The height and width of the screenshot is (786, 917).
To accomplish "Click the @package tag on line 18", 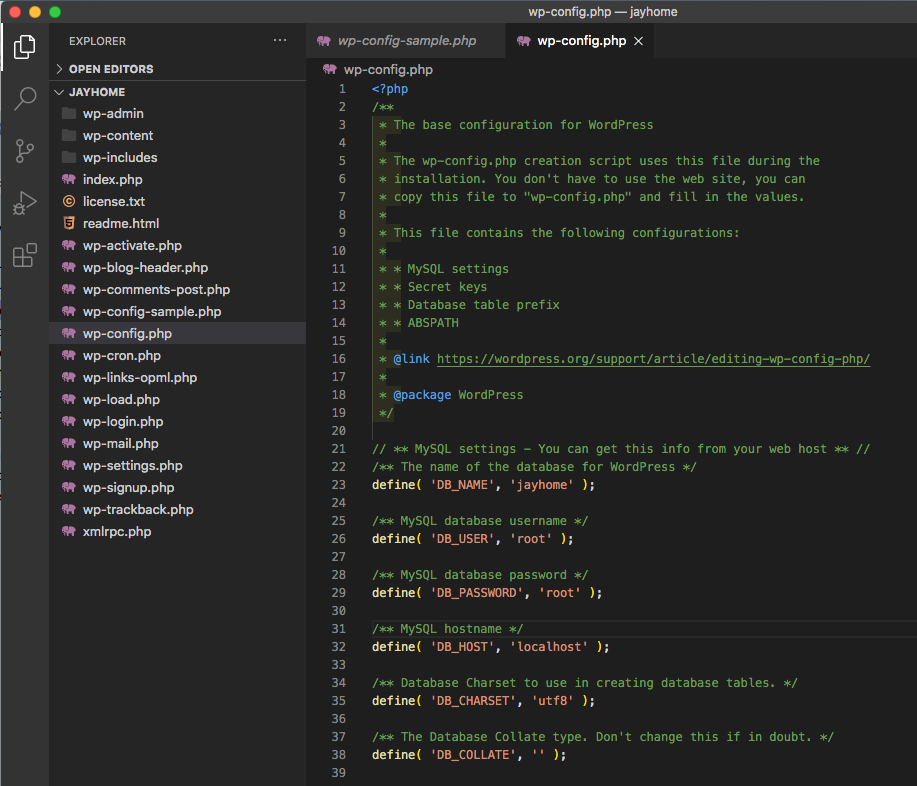I will pos(422,395).
